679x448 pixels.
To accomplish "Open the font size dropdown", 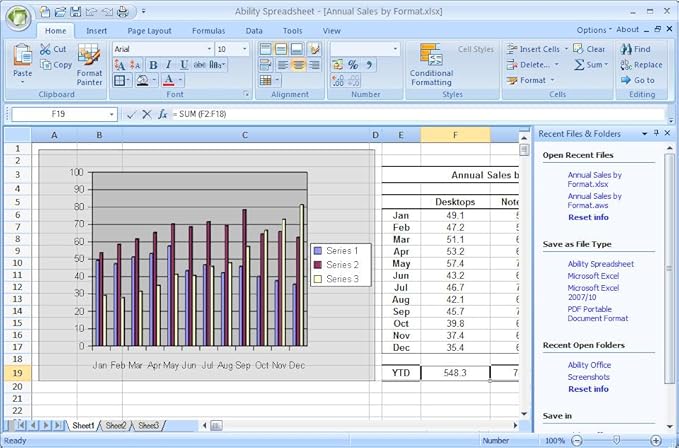I will (x=246, y=49).
